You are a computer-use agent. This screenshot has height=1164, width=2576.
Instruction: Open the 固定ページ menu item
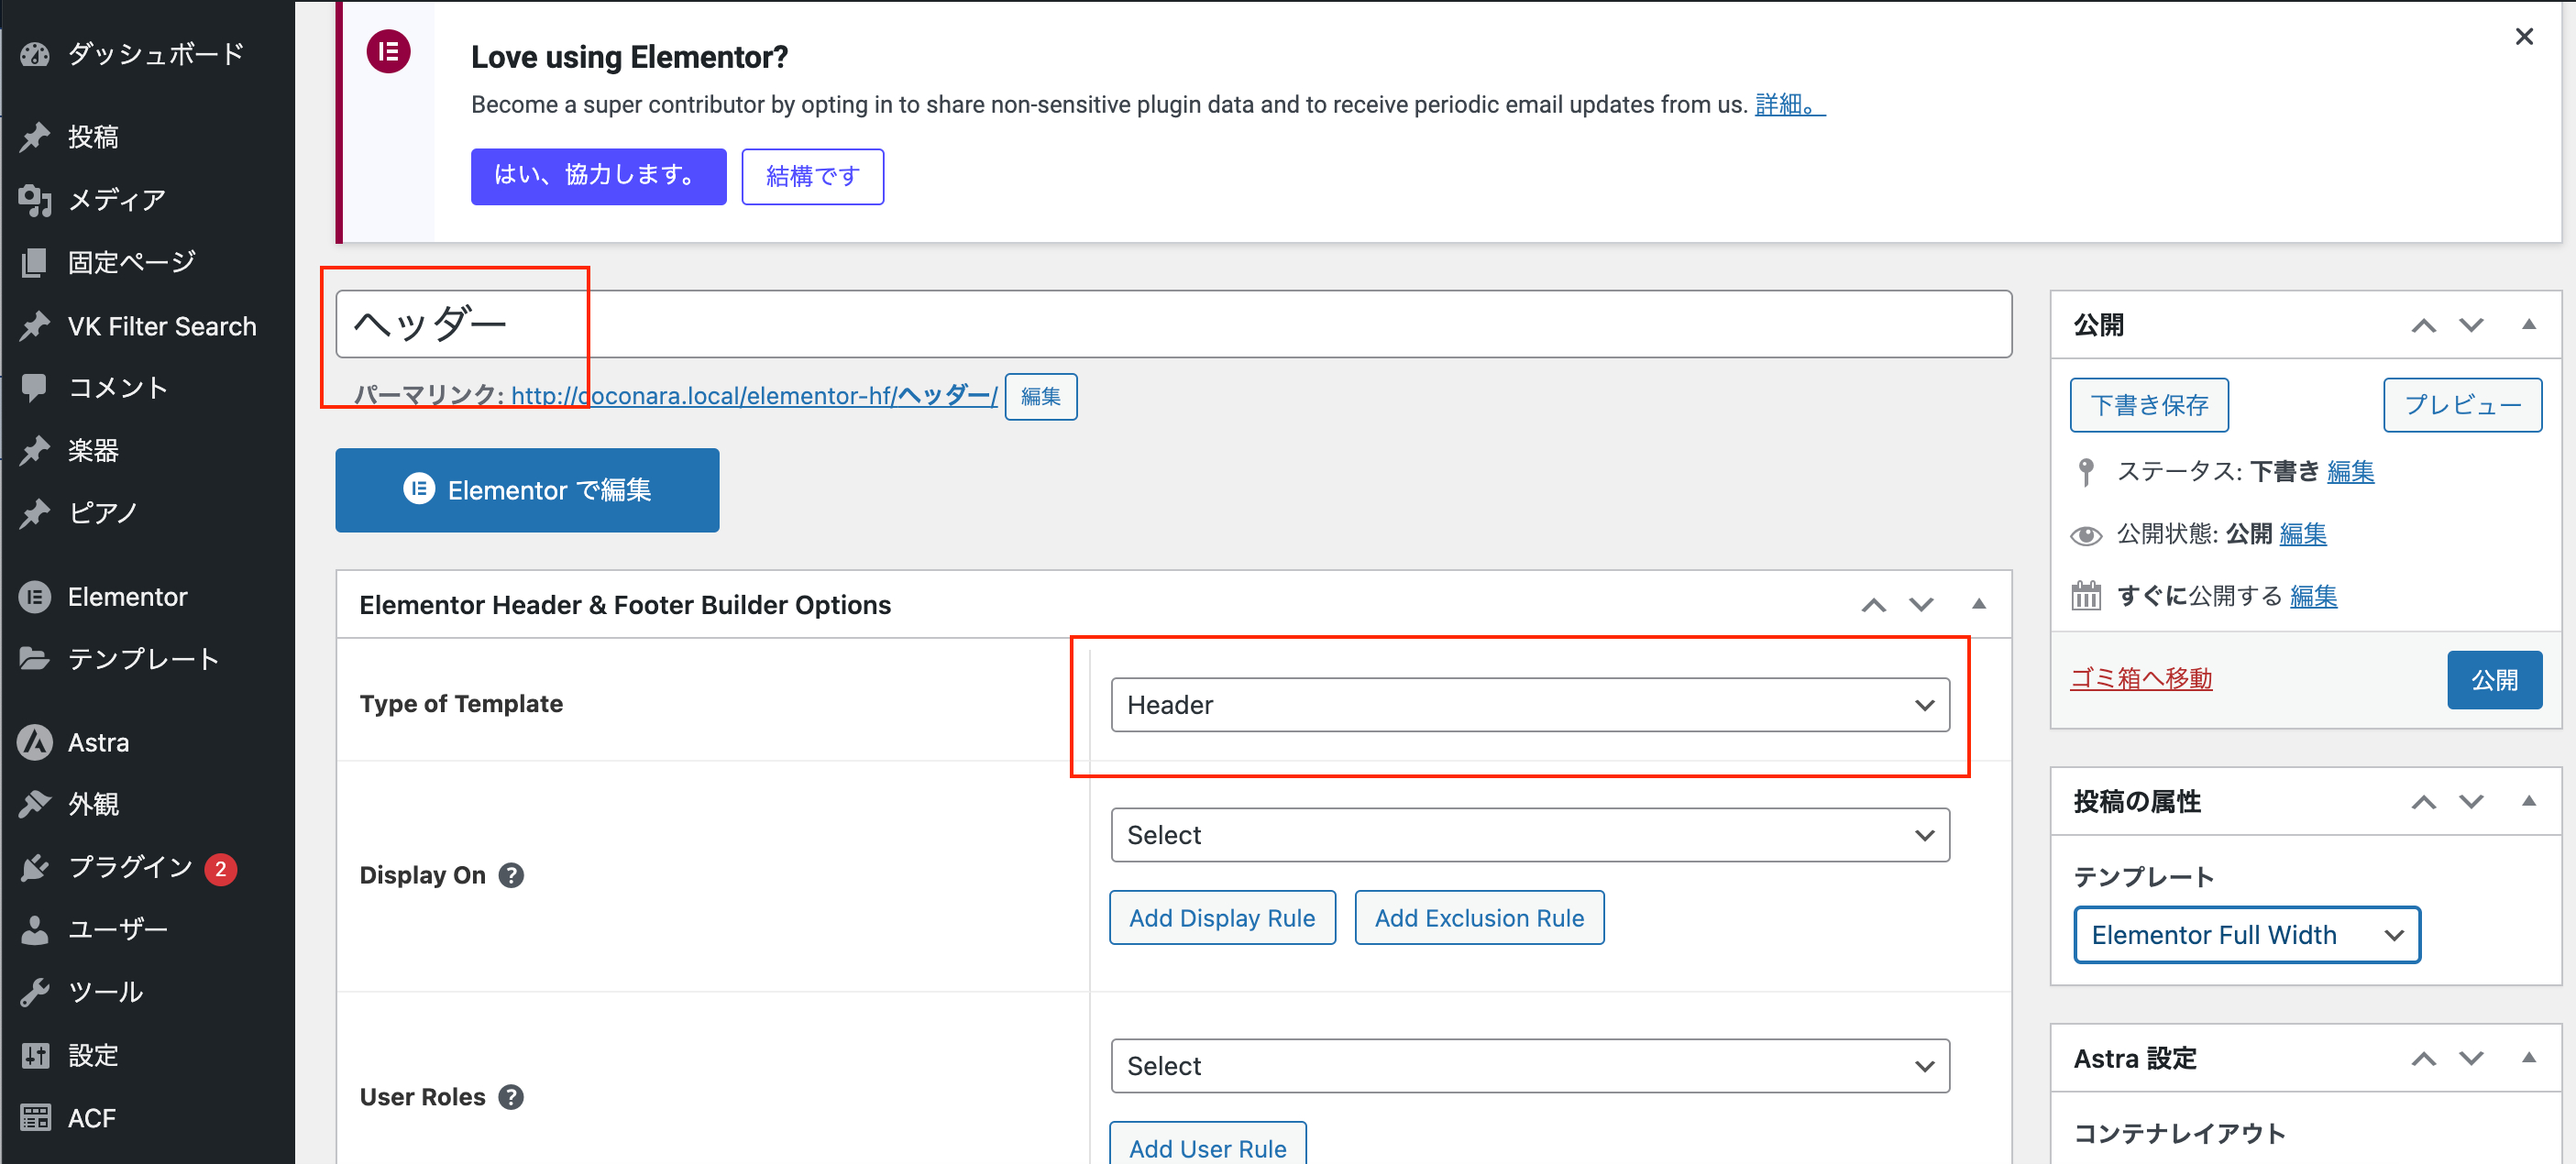[x=131, y=262]
